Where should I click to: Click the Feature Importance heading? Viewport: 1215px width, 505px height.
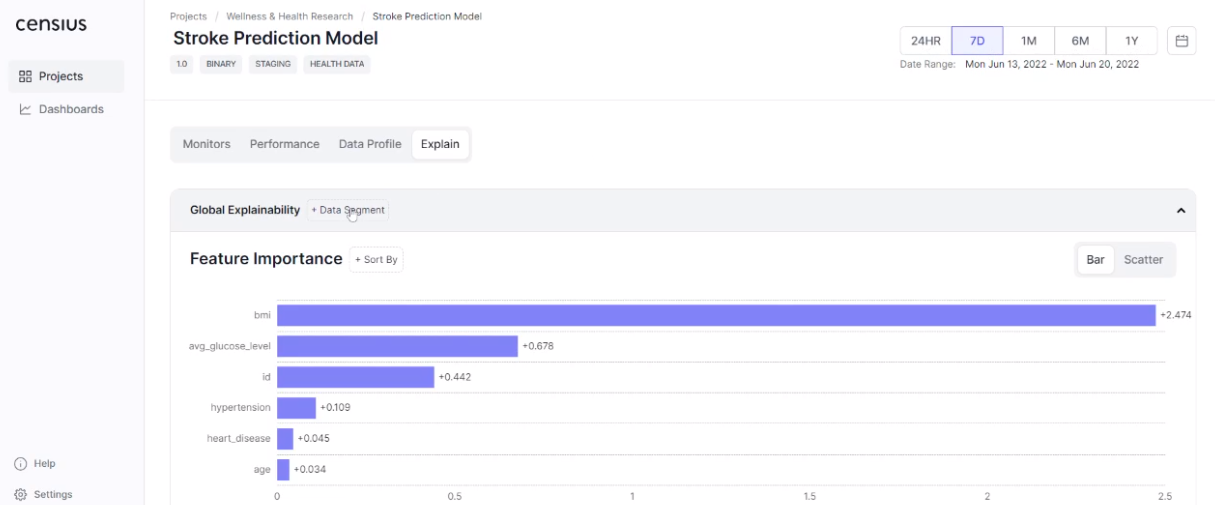click(x=266, y=259)
